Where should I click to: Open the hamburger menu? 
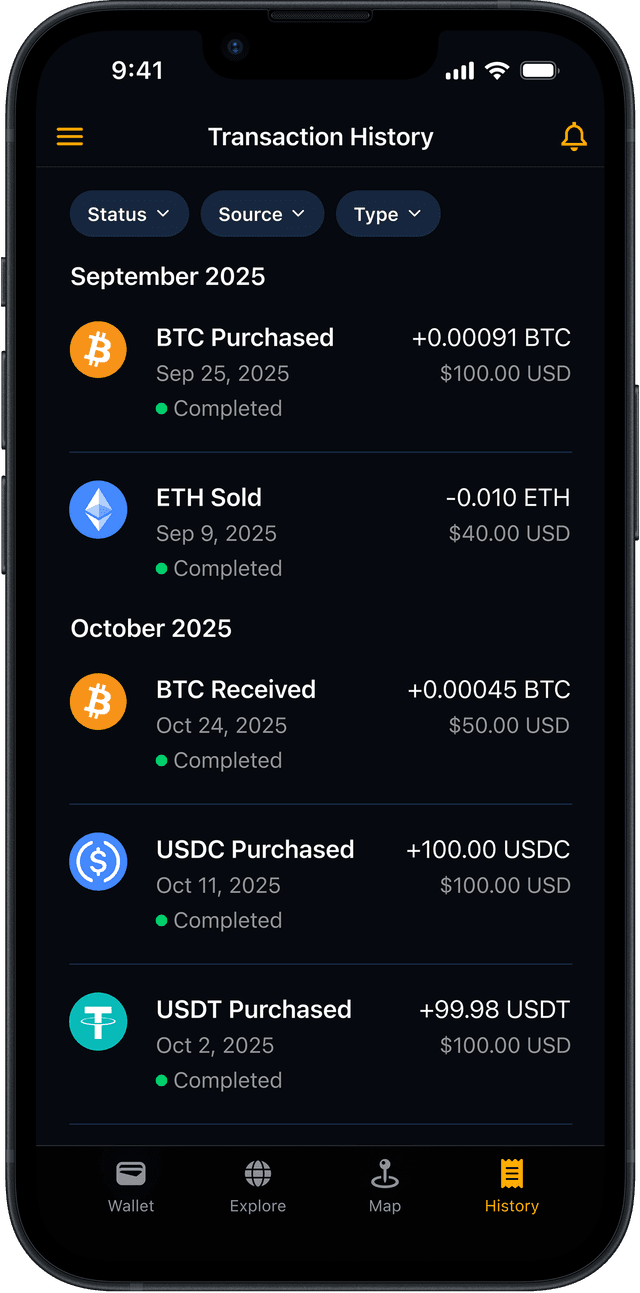[x=70, y=137]
